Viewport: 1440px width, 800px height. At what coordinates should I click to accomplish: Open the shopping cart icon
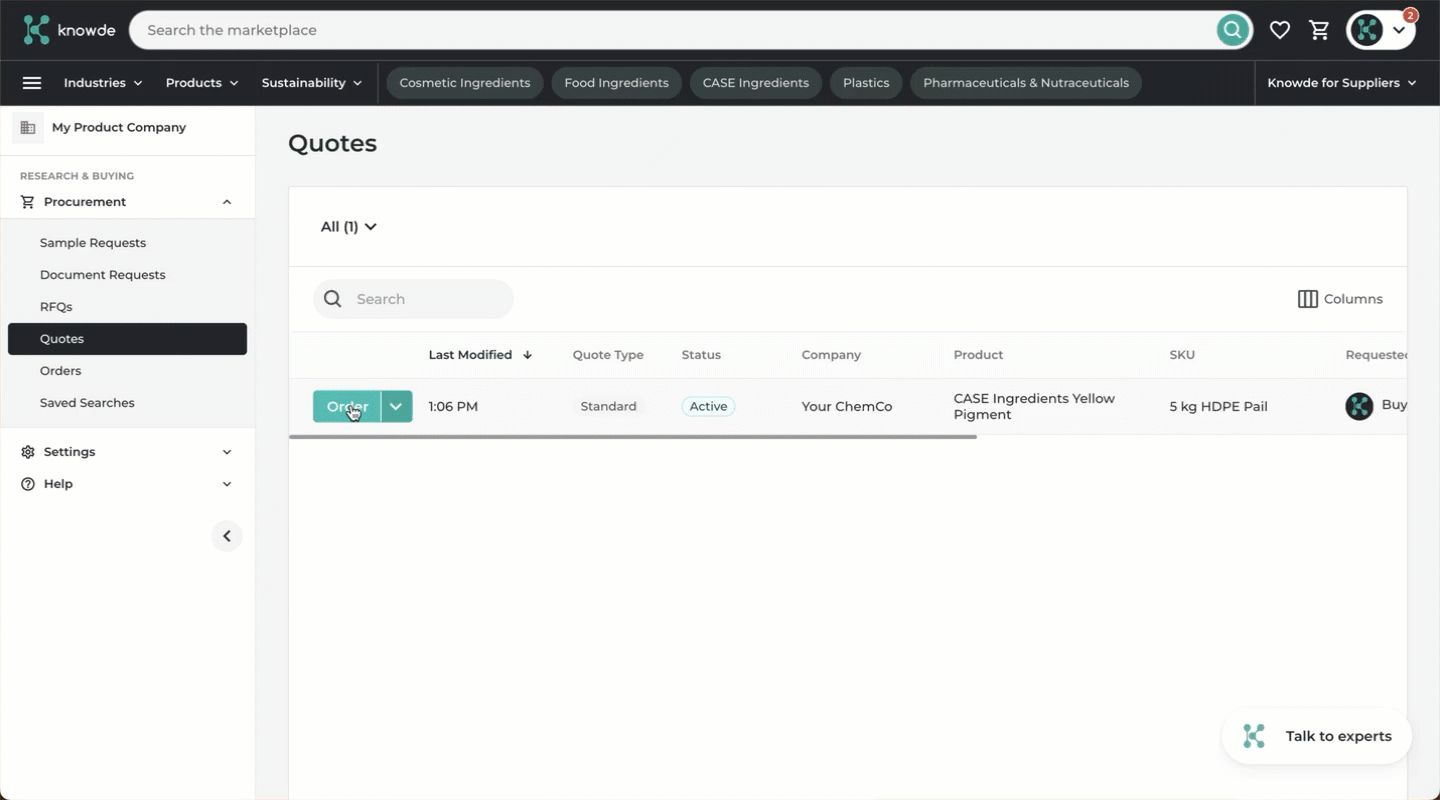(1319, 30)
